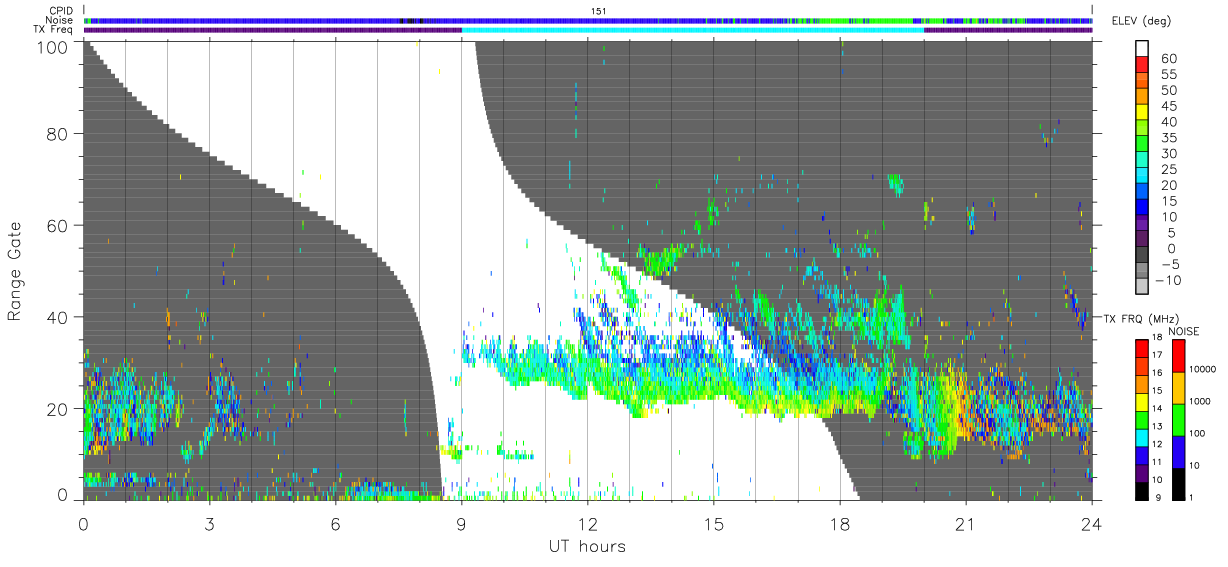Screen dimensions: 1228x567
Task: Click the '3' tick on UT hours axis
Action: 209,523
